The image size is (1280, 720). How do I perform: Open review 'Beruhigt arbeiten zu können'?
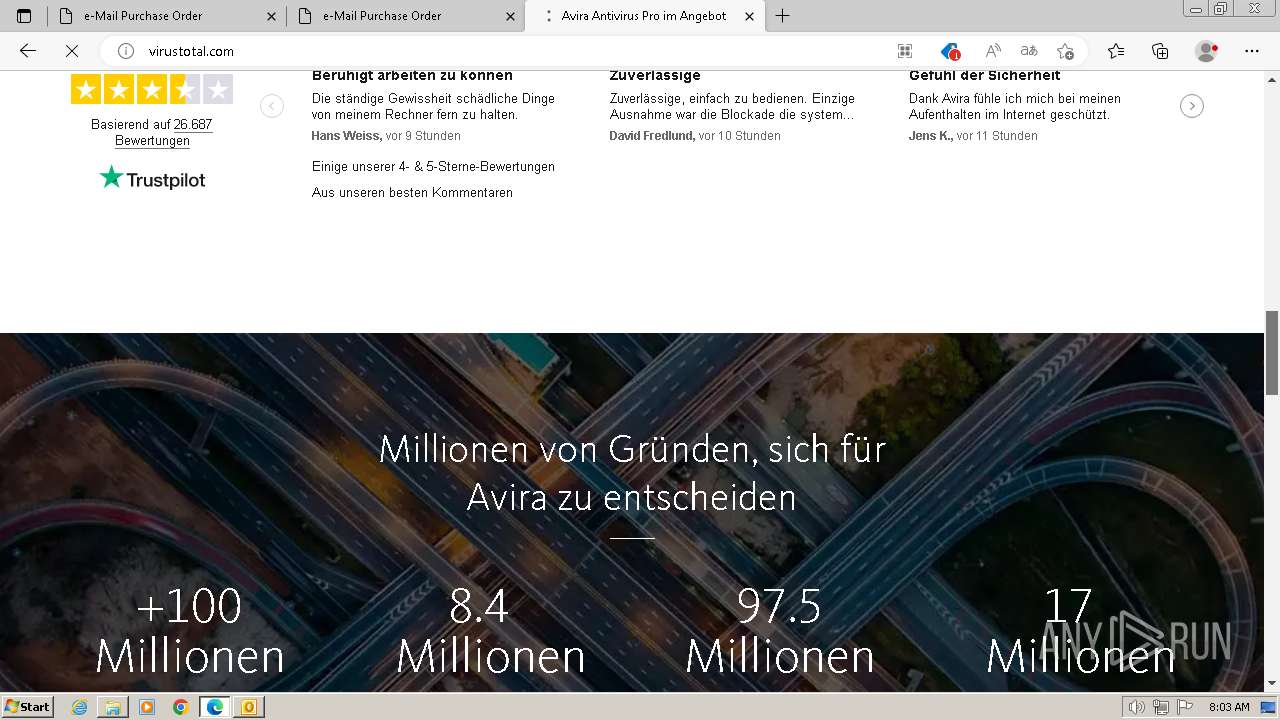(x=412, y=76)
